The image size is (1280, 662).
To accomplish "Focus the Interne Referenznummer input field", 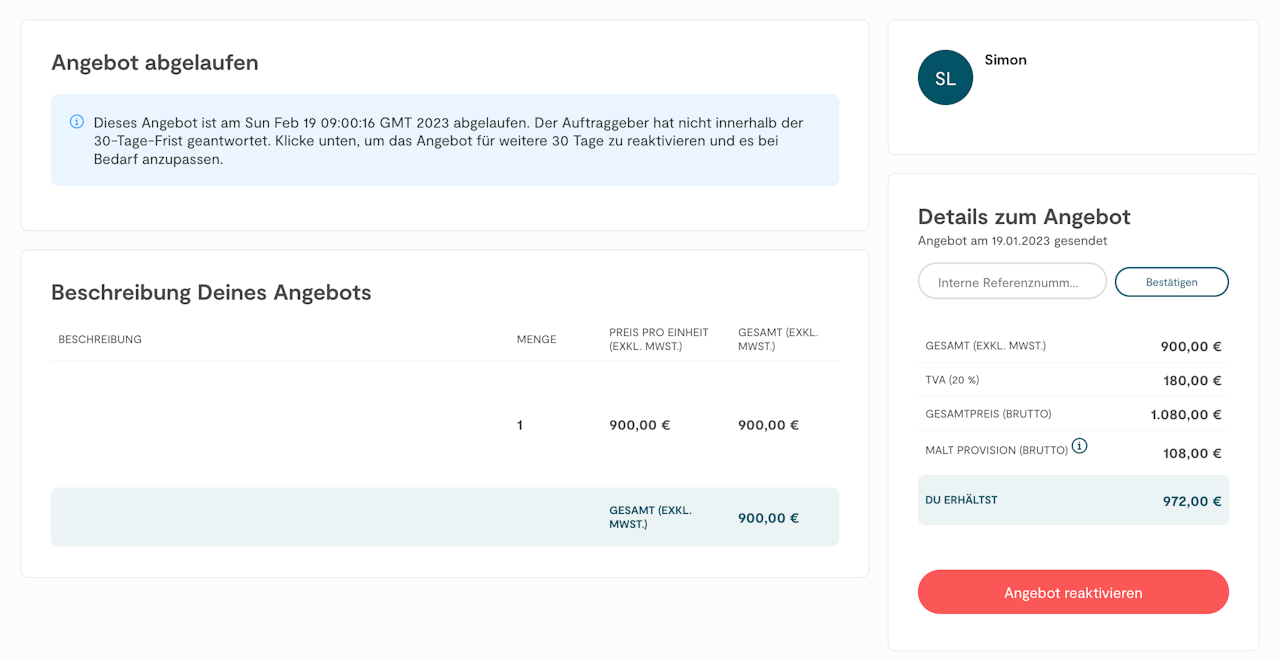I will 1011,282.
